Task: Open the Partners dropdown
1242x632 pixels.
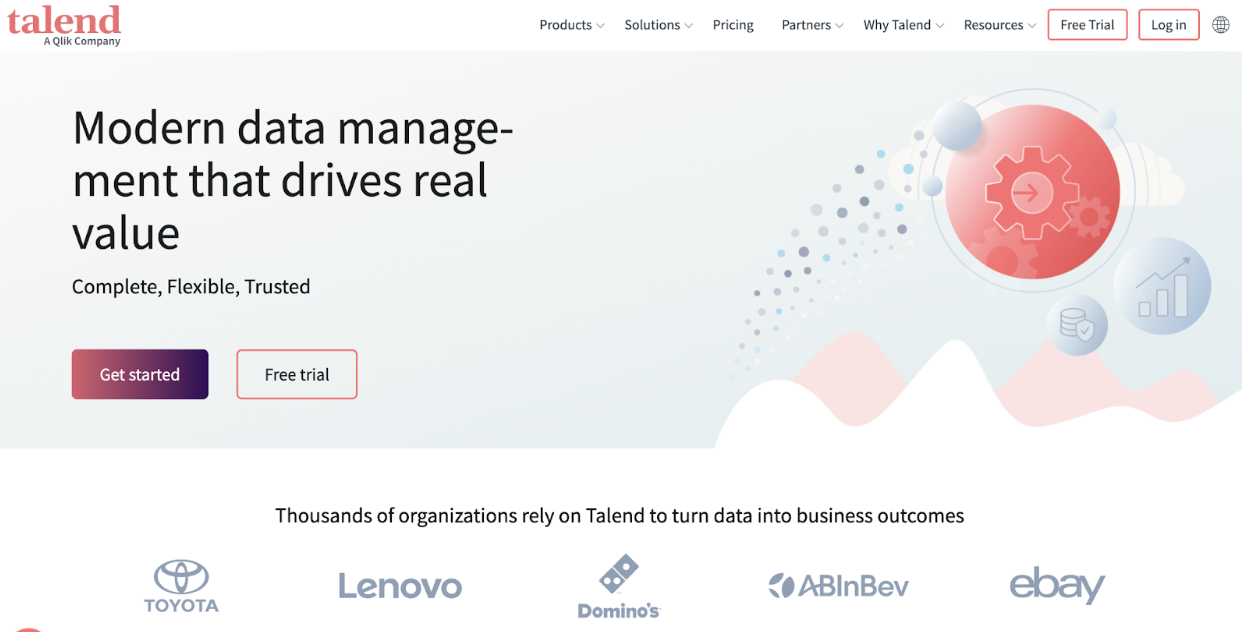Action: 812,25
